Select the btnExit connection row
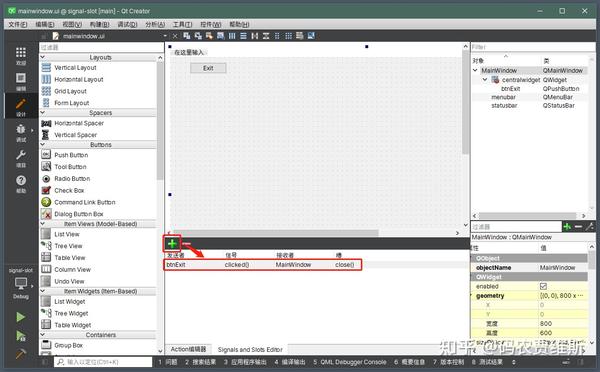This screenshot has height=372, width=600. click(262, 264)
